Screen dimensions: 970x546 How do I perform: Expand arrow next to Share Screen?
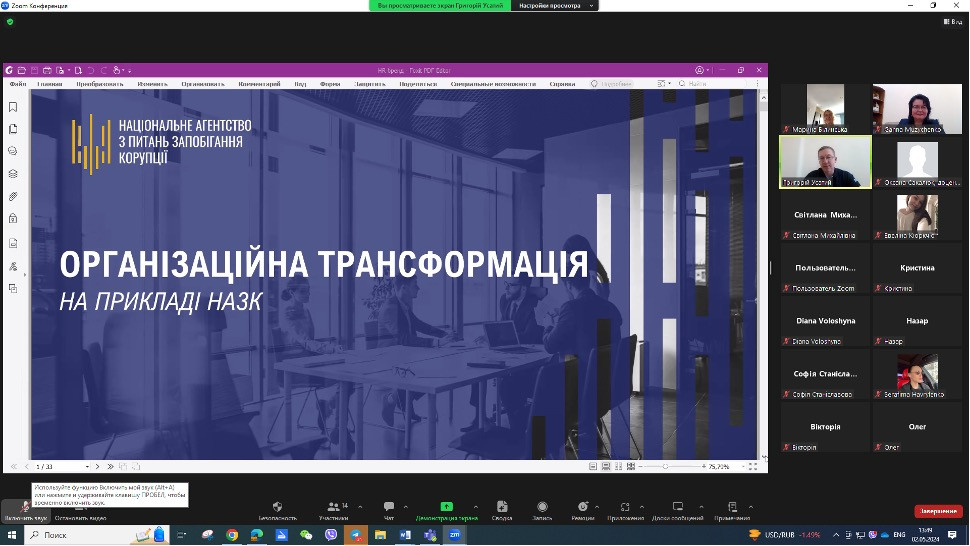476,507
